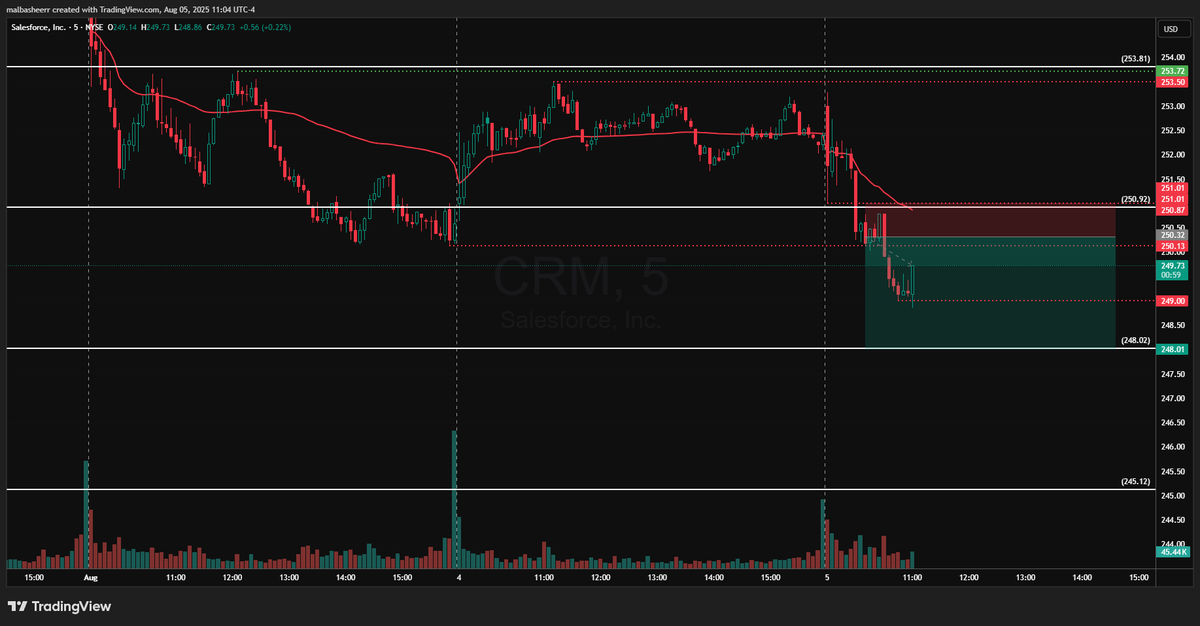Click the 253.00 price axis label
Viewport: 1200px width, 626px height.
pyautogui.click(x=1172, y=106)
